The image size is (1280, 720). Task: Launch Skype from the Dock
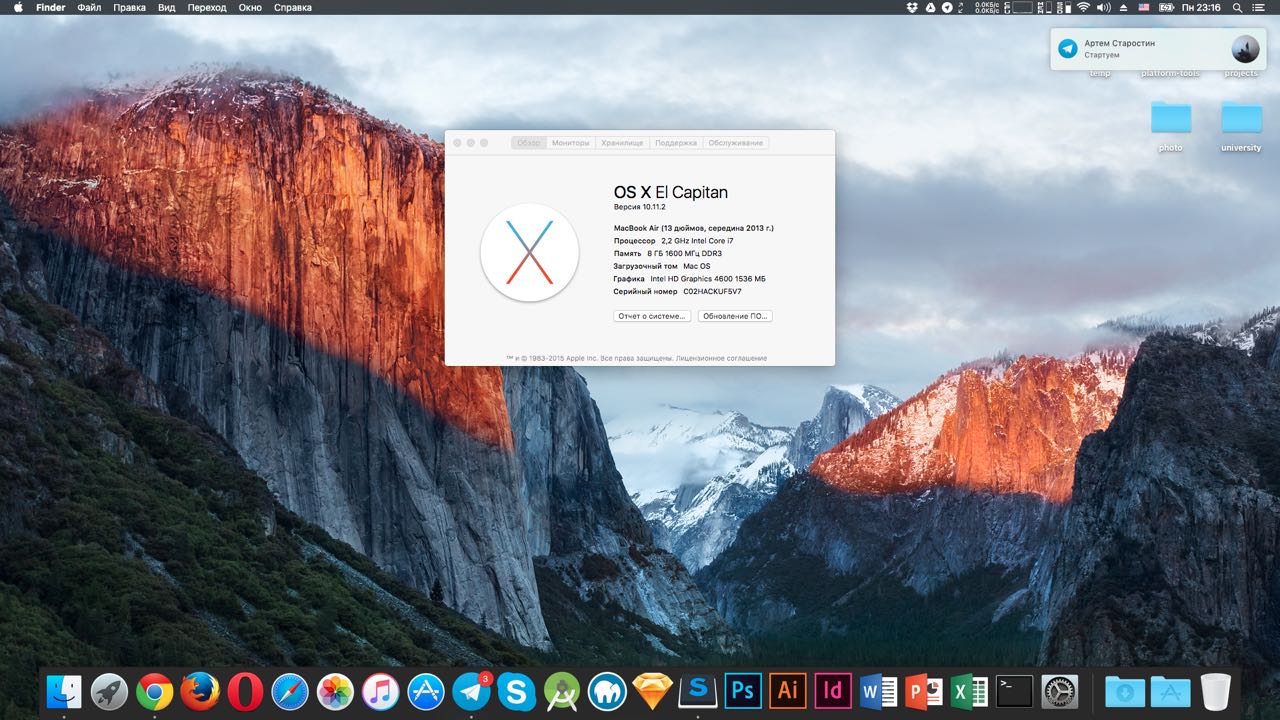pos(516,691)
